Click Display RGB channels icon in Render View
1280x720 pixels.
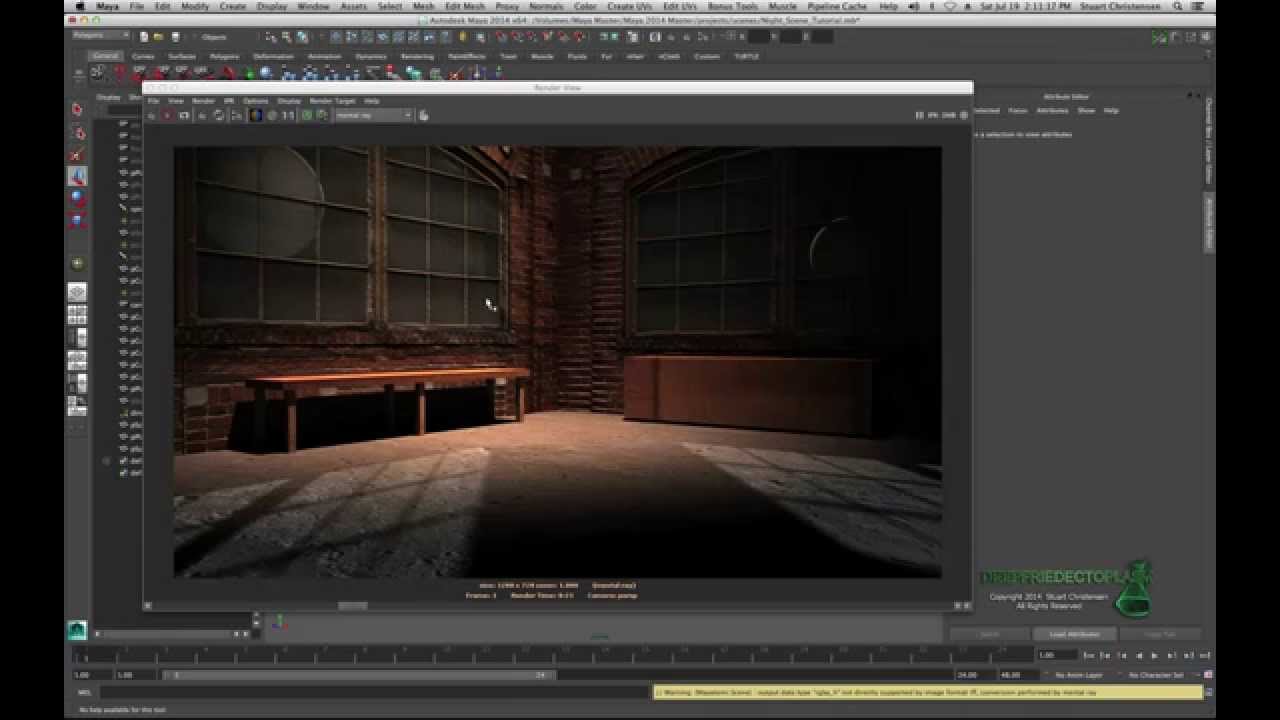(256, 115)
